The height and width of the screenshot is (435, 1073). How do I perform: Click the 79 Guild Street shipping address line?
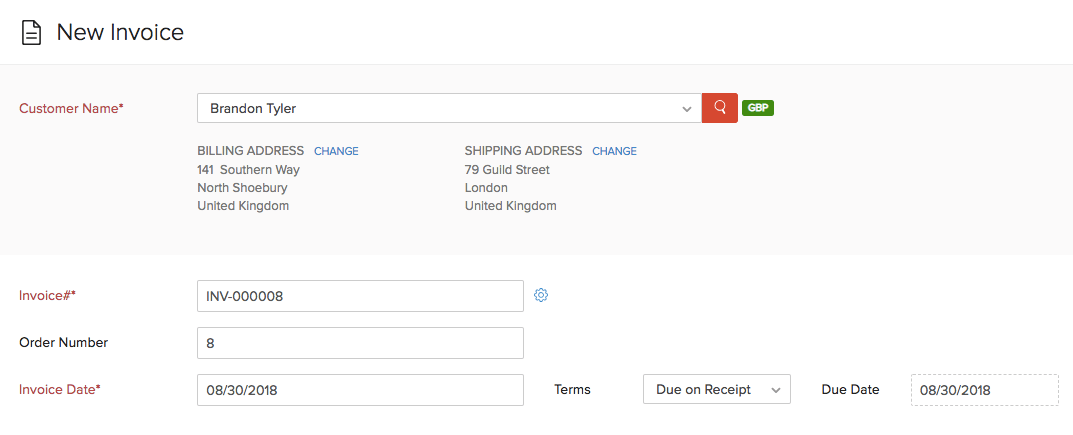click(507, 170)
